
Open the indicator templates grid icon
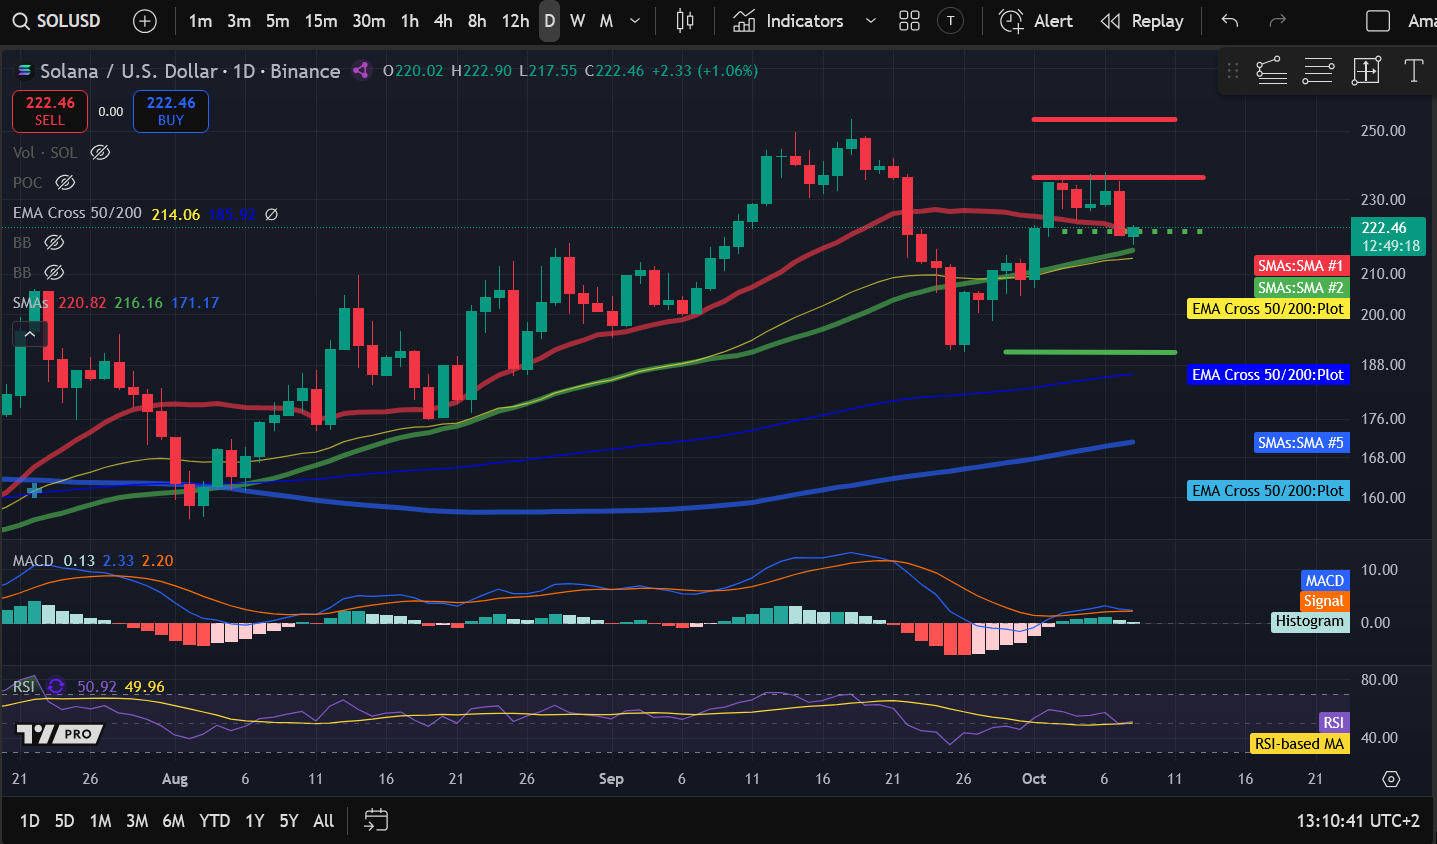909,21
